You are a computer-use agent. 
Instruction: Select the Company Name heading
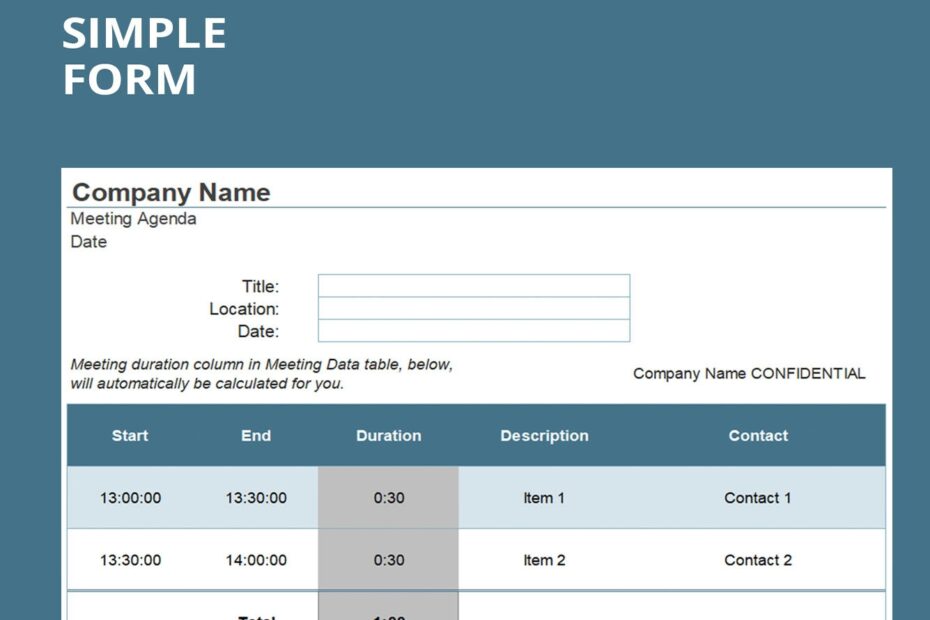170,192
